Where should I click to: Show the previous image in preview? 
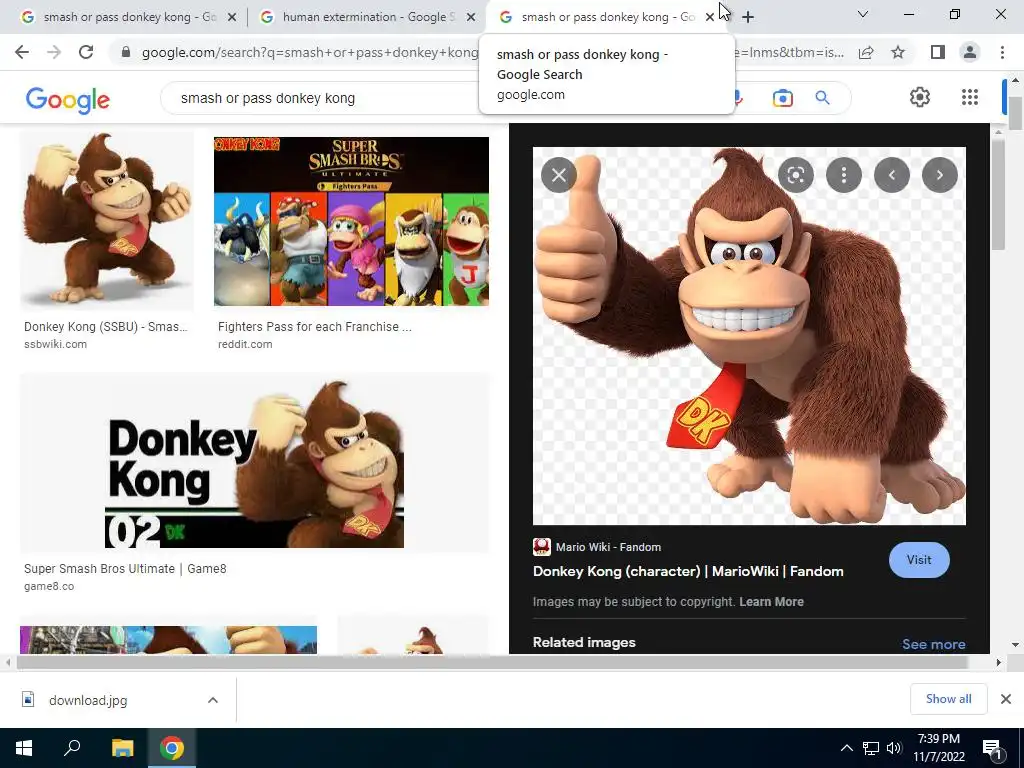tap(892, 175)
